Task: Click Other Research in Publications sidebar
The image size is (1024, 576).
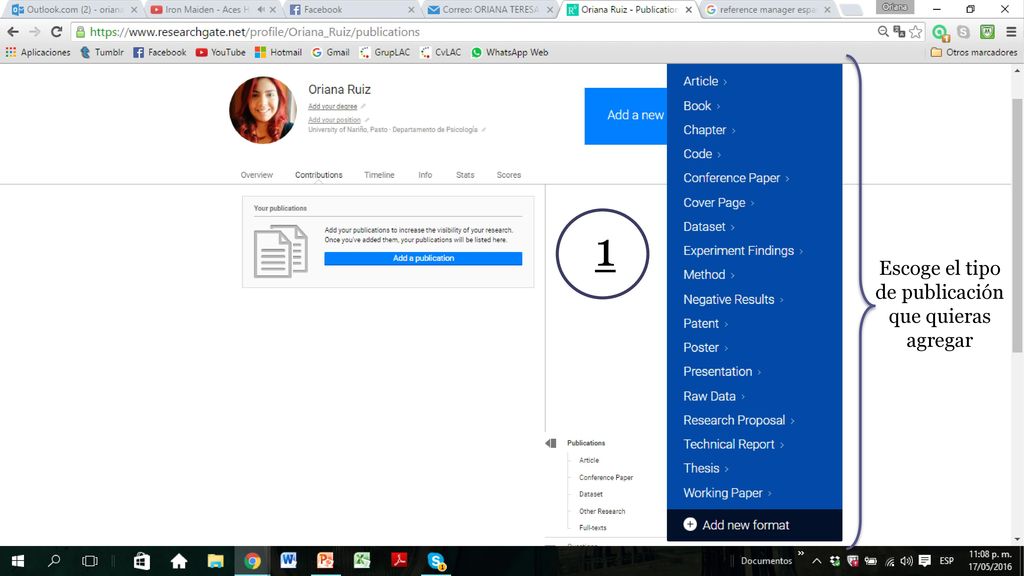Action: tap(602, 511)
